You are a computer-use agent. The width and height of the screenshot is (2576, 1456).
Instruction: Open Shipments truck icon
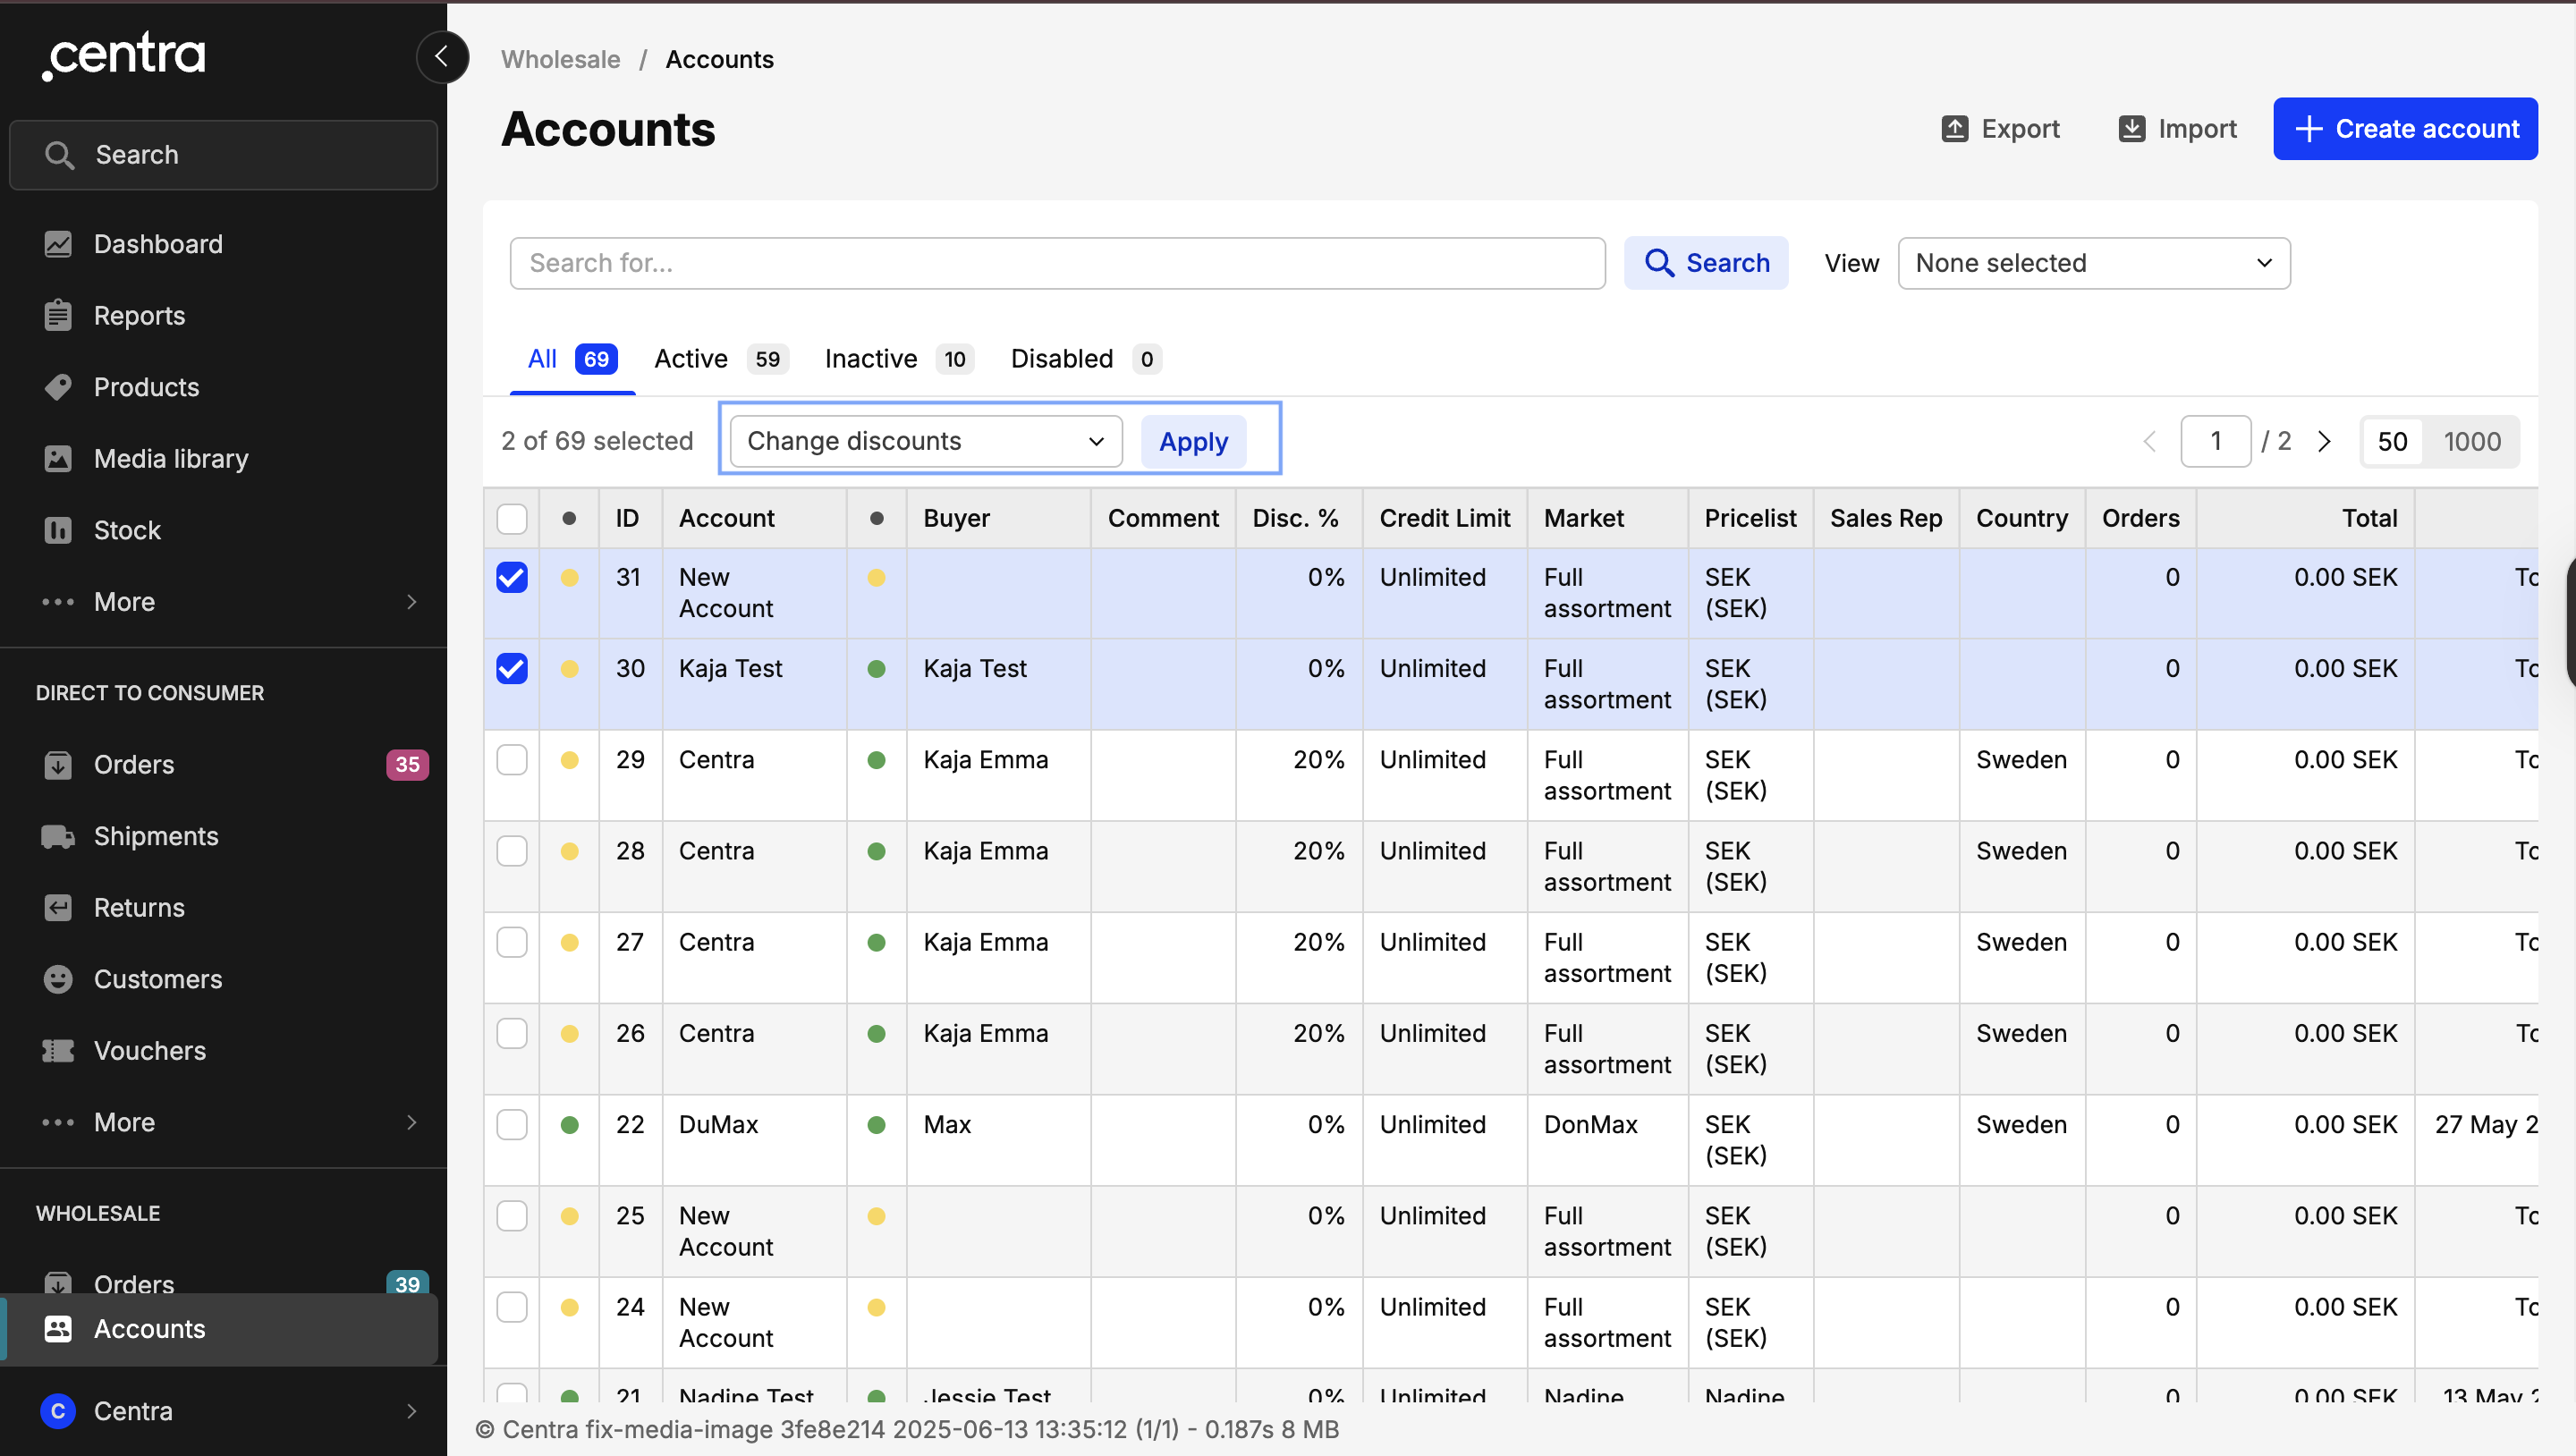tap(58, 836)
